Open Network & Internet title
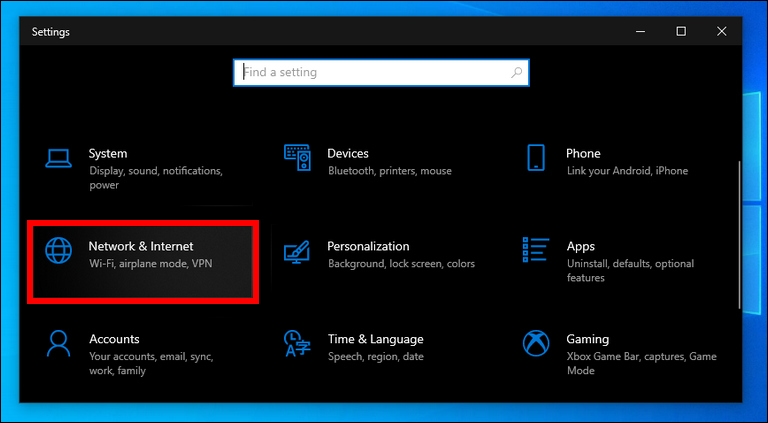 (x=141, y=246)
